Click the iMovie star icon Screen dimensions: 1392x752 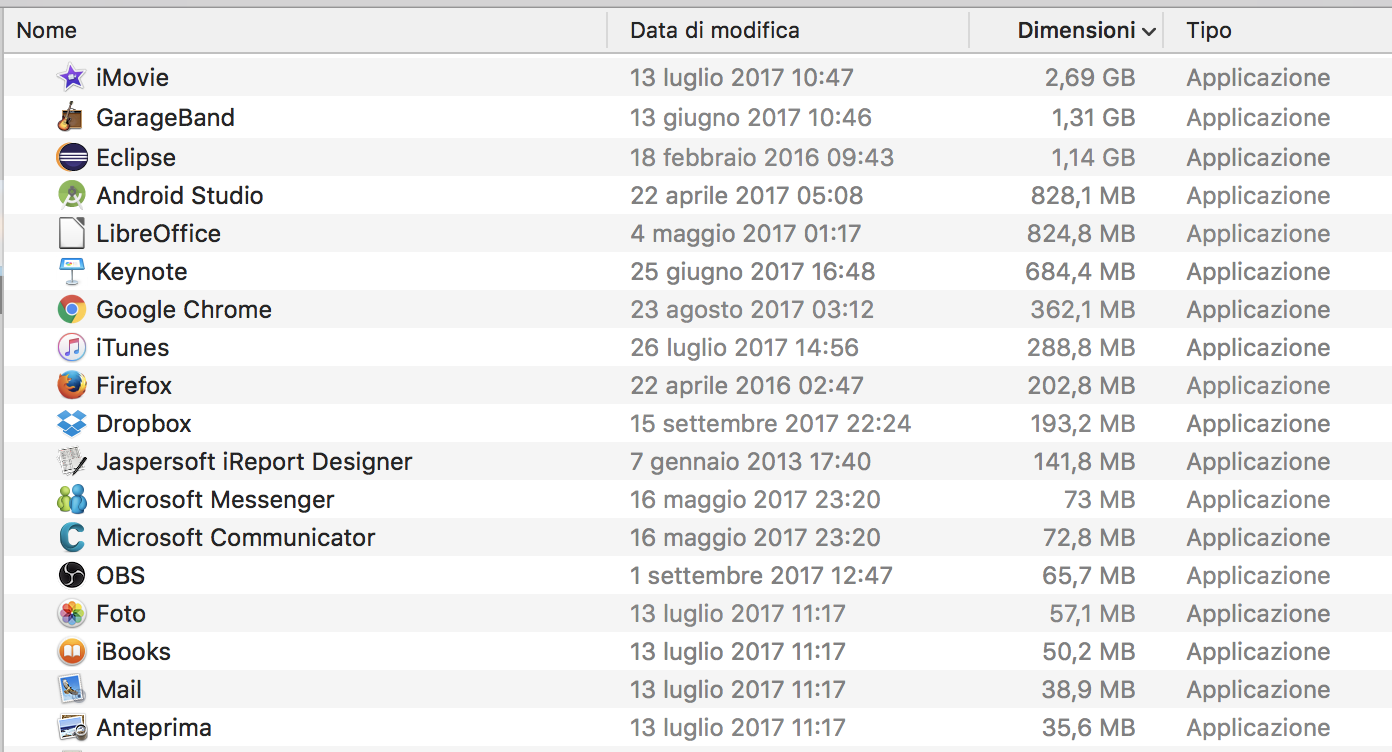[x=71, y=77]
